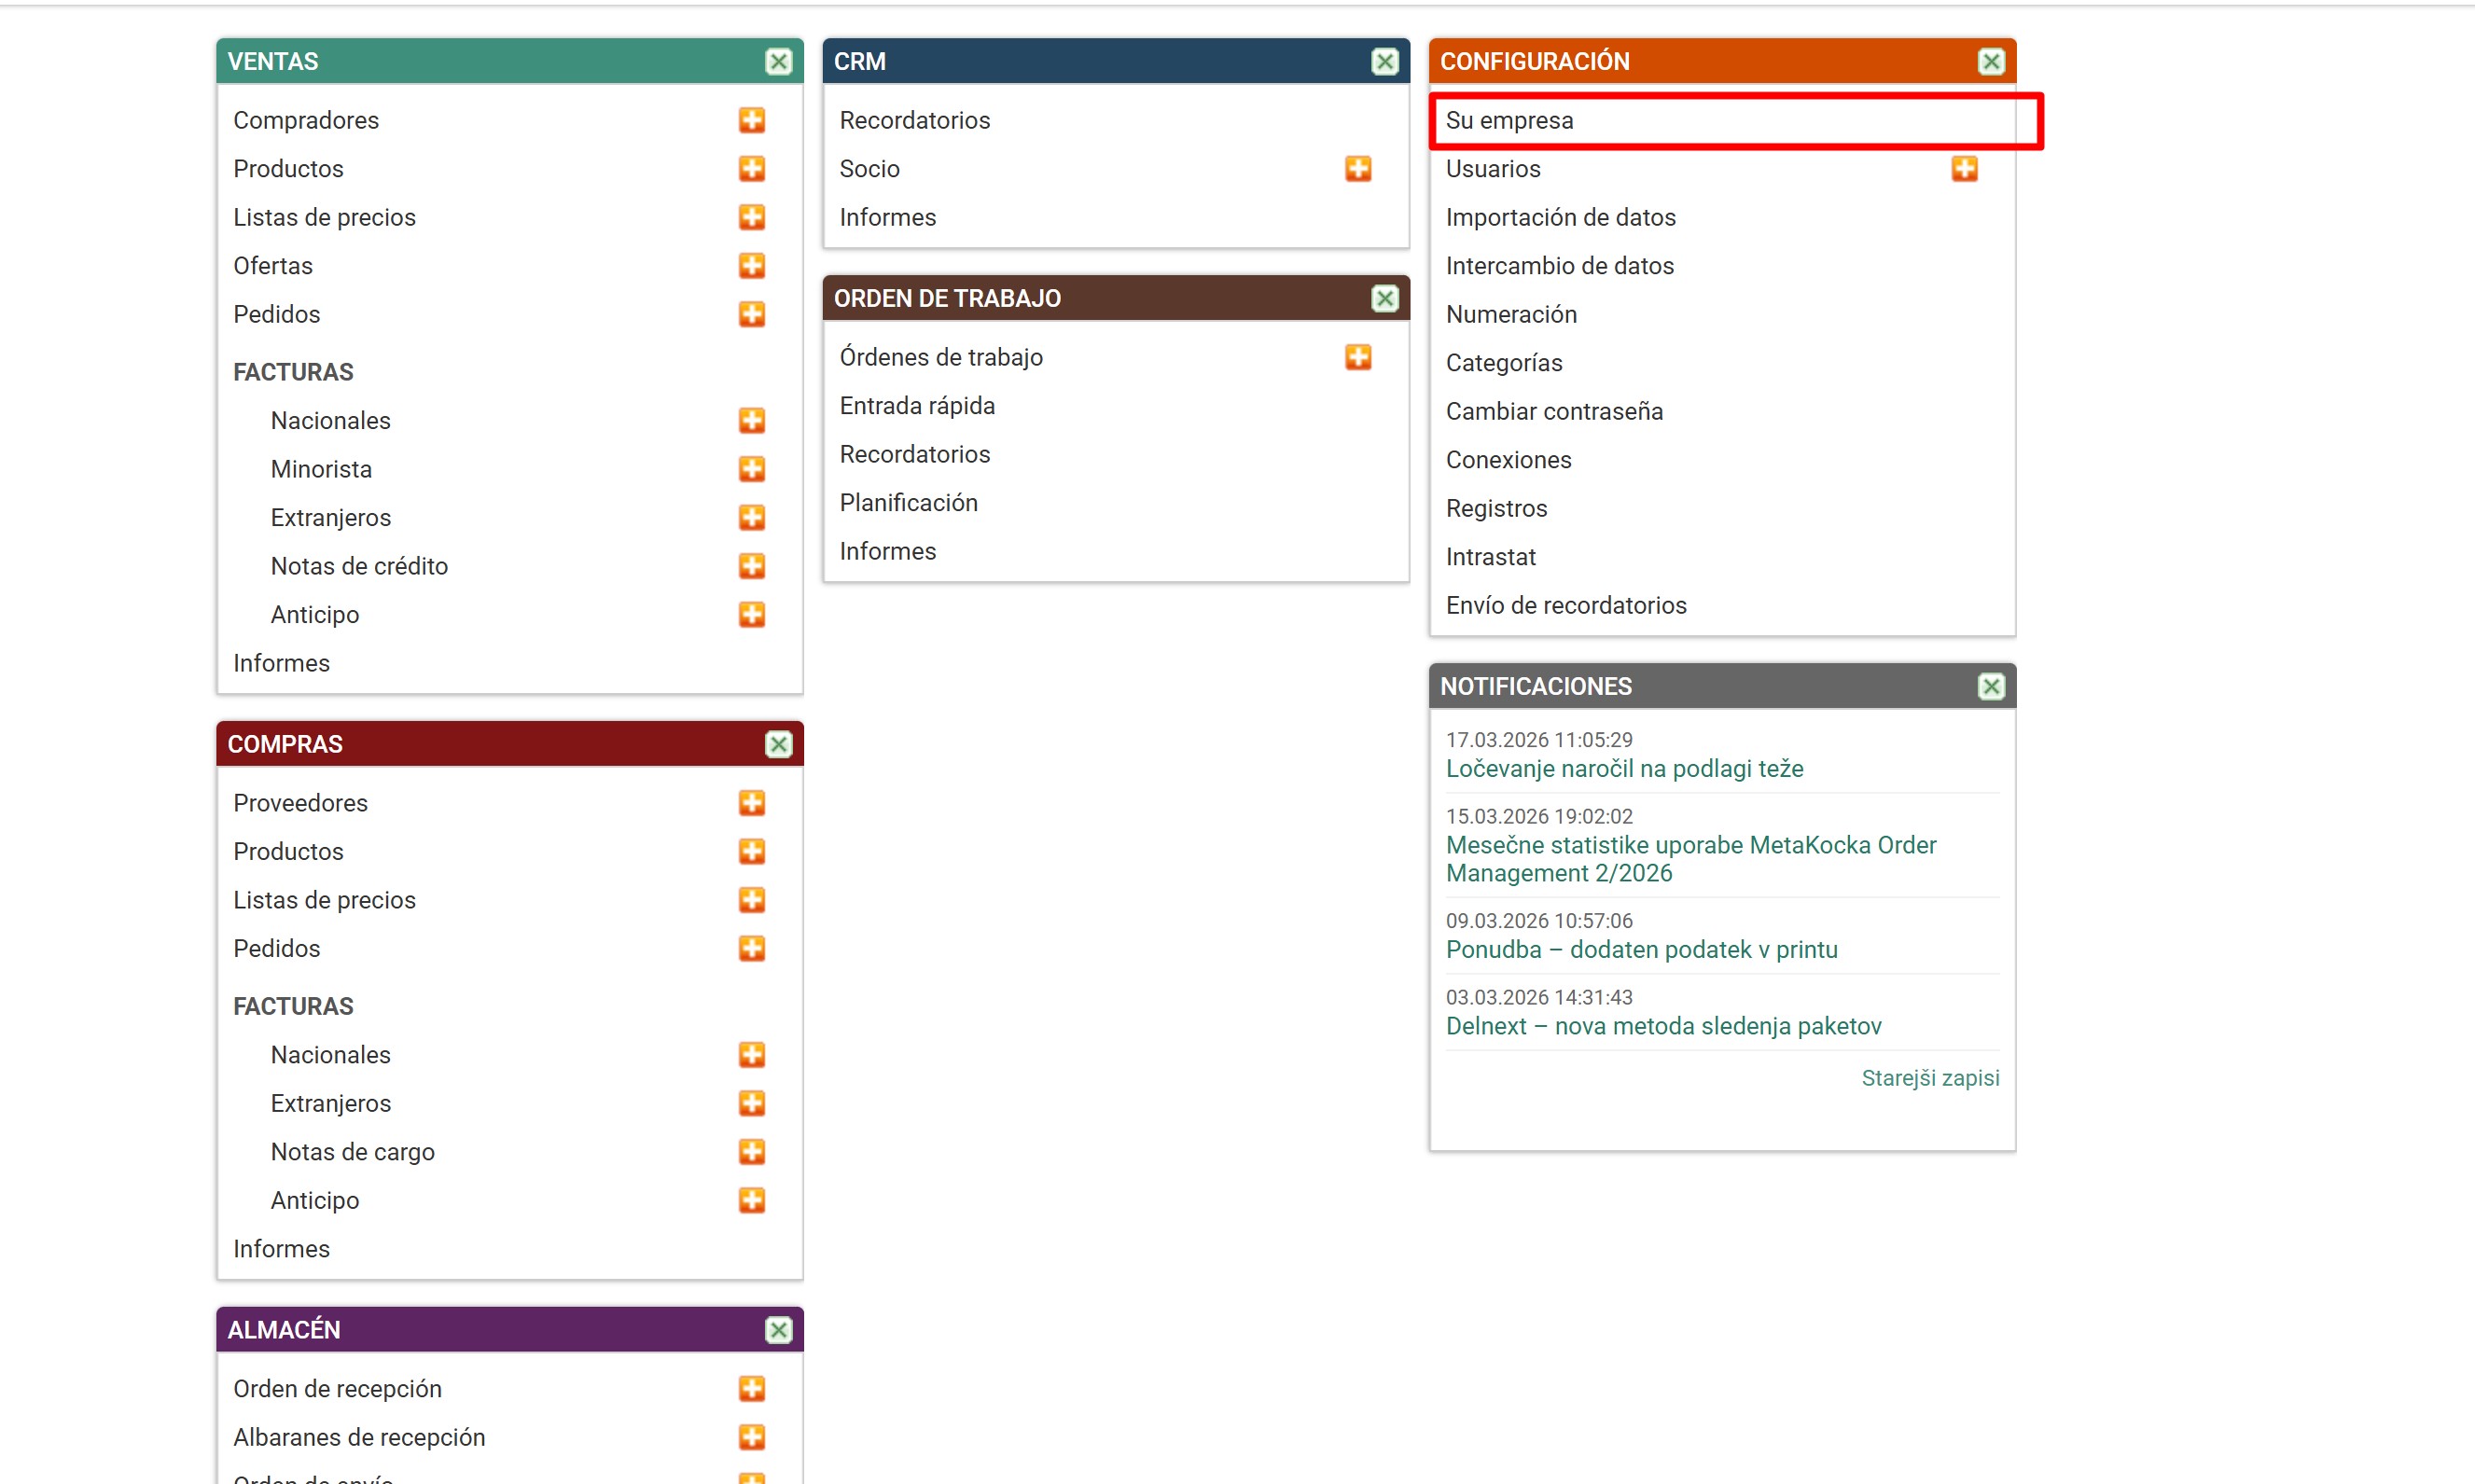The height and width of the screenshot is (1484, 2475).
Task: Click plus icon next to Órdenes de trabajo
Action: coord(1358,357)
